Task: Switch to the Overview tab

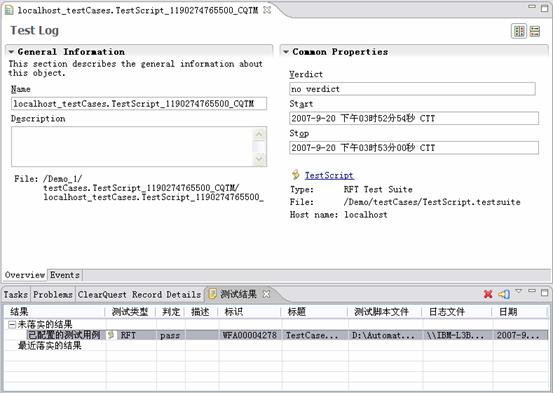Action: point(25,275)
